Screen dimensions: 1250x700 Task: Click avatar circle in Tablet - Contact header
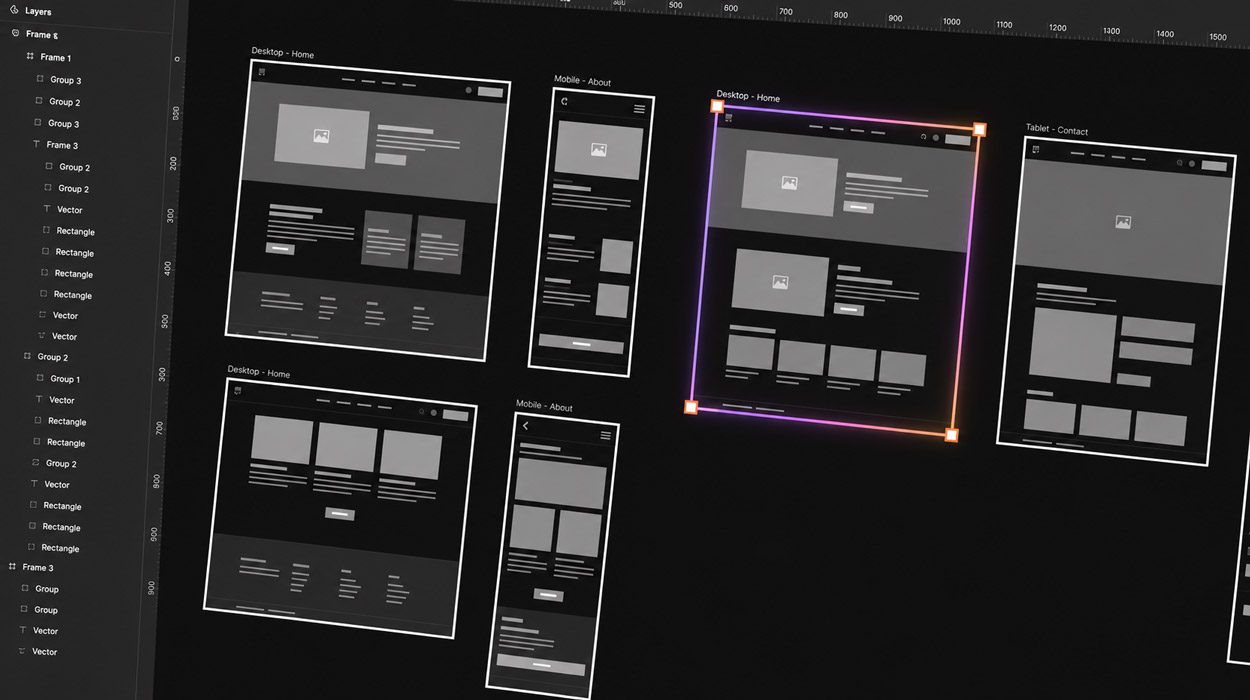click(x=1192, y=164)
